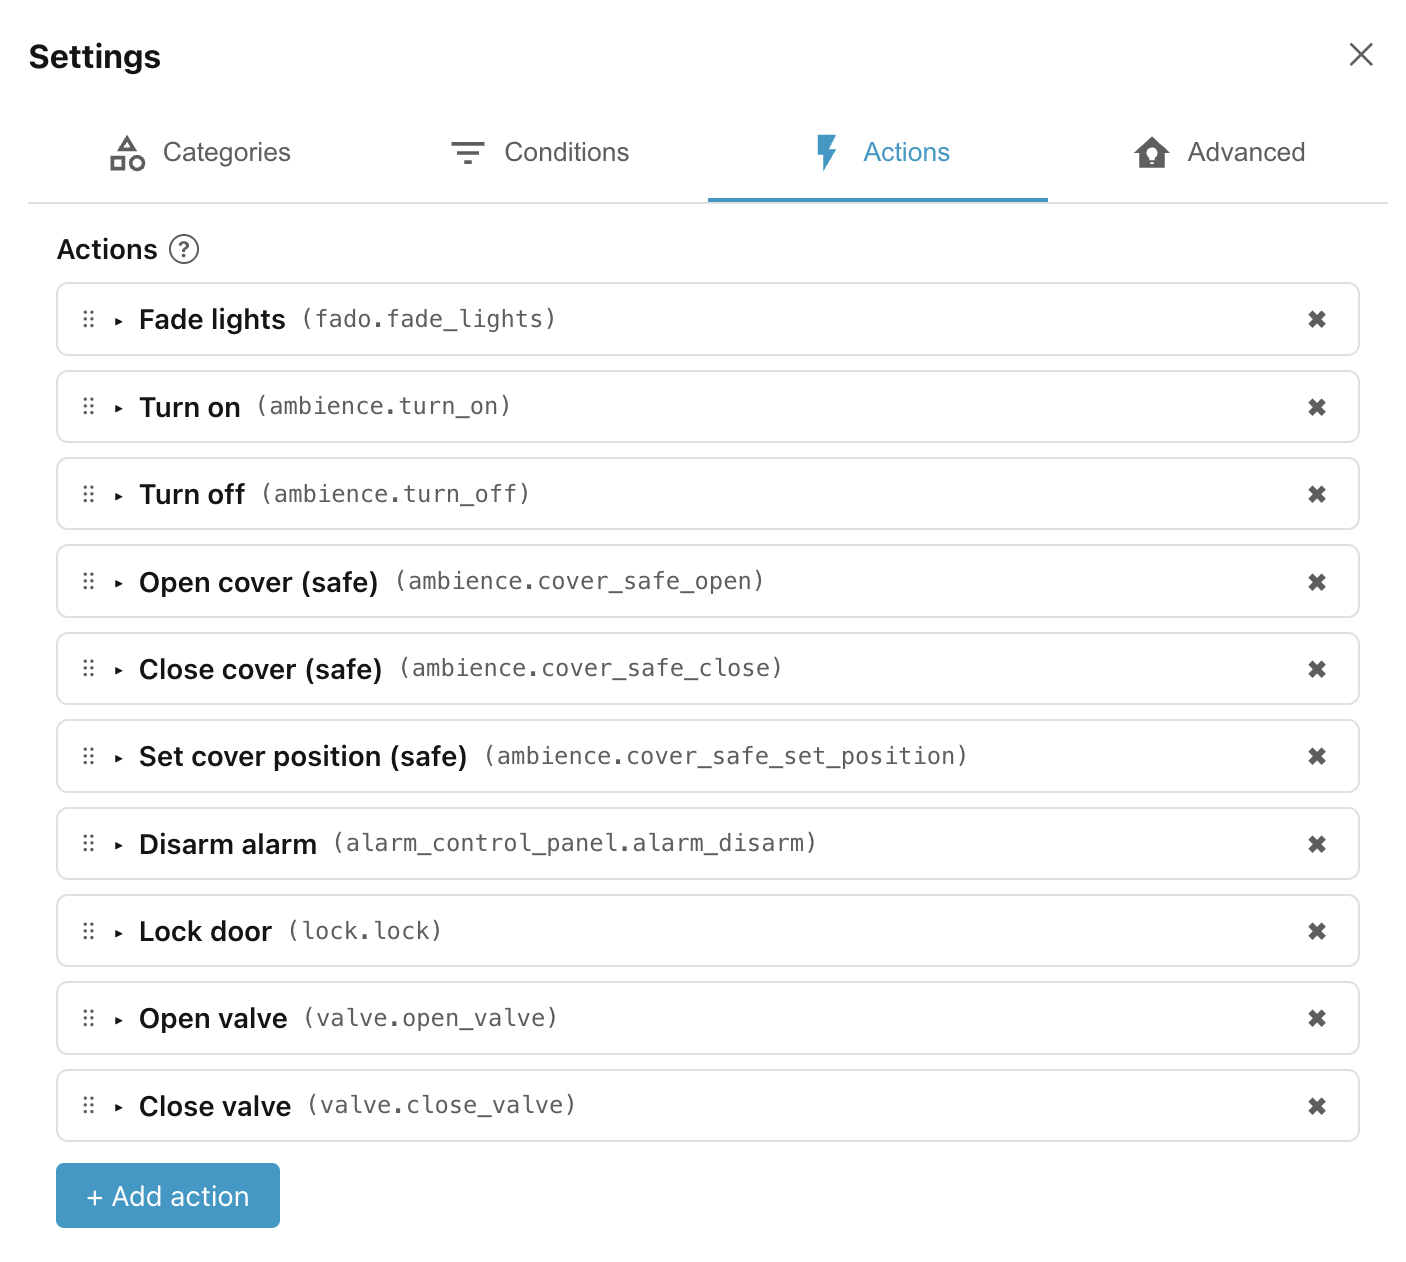Click the alarm_control_panel.alarm_disarm text

[575, 843]
